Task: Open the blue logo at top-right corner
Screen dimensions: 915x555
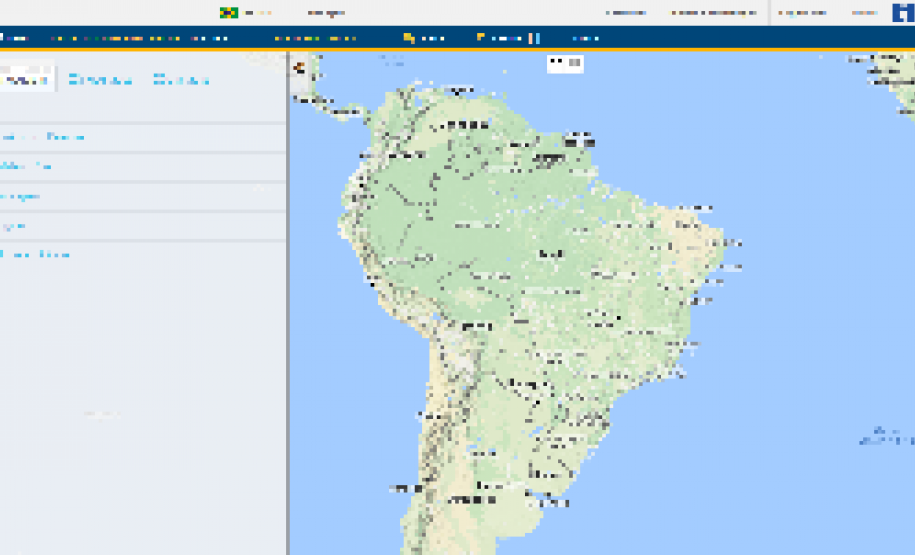Action: [903, 12]
